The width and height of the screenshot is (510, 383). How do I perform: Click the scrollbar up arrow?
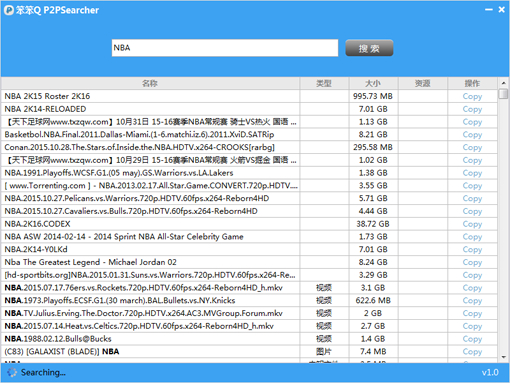[503, 83]
